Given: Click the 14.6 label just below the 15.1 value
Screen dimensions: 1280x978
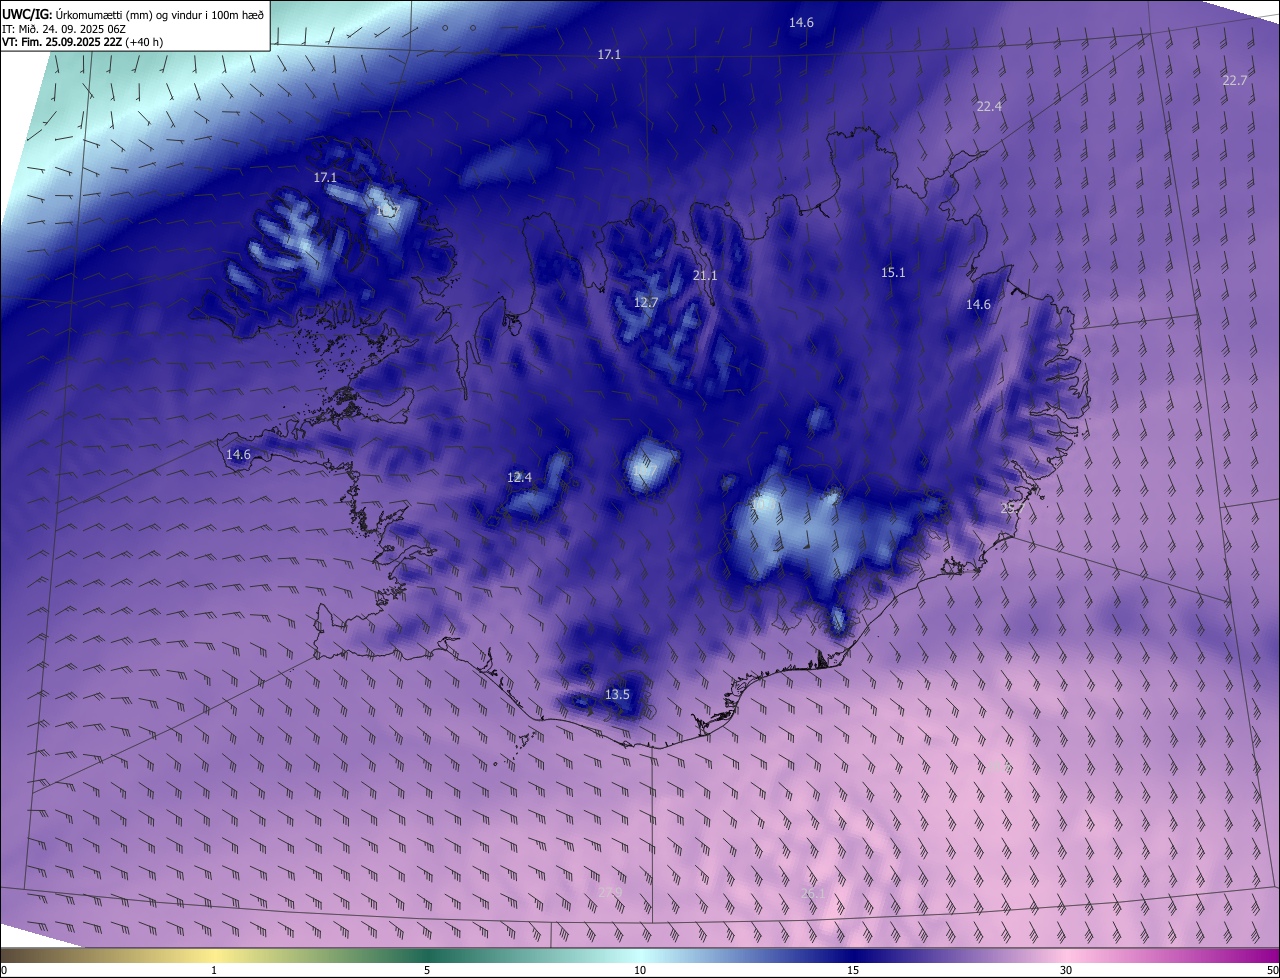Looking at the screenshot, I should pyautogui.click(x=978, y=305).
